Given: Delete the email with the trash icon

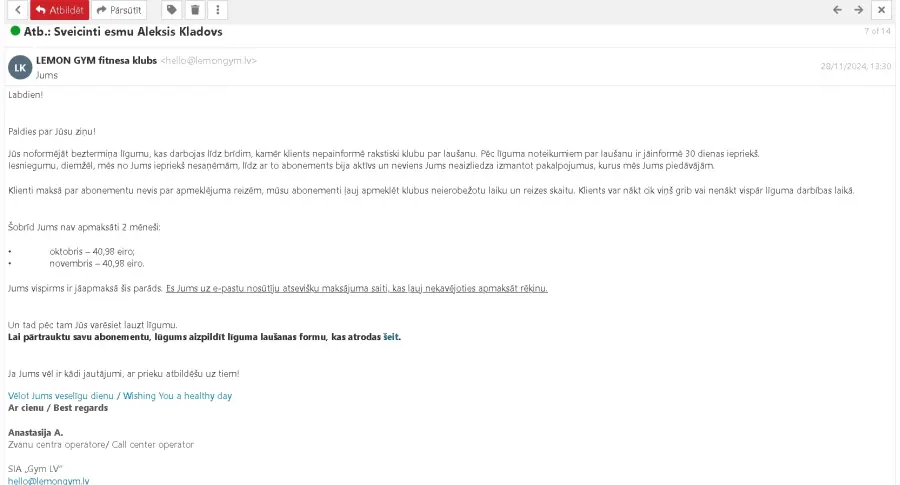Looking at the screenshot, I should tap(195, 10).
